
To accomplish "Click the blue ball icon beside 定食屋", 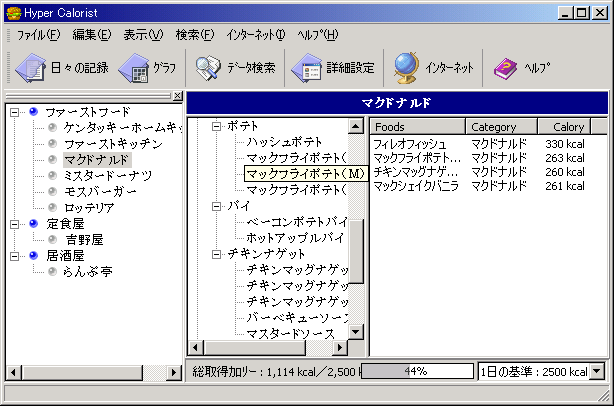I will click(x=34, y=224).
